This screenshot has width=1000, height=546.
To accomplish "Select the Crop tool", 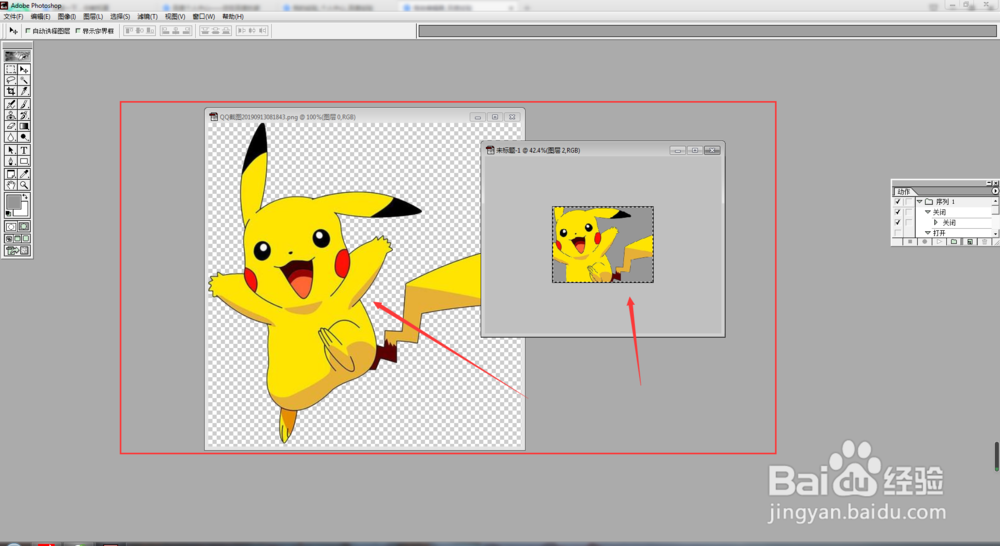I will [x=10, y=91].
